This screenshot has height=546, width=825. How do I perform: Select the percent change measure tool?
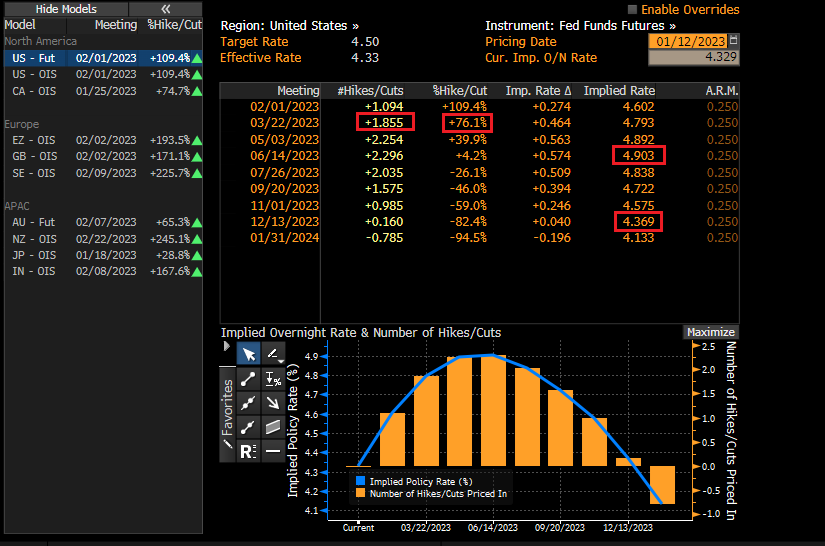point(273,379)
